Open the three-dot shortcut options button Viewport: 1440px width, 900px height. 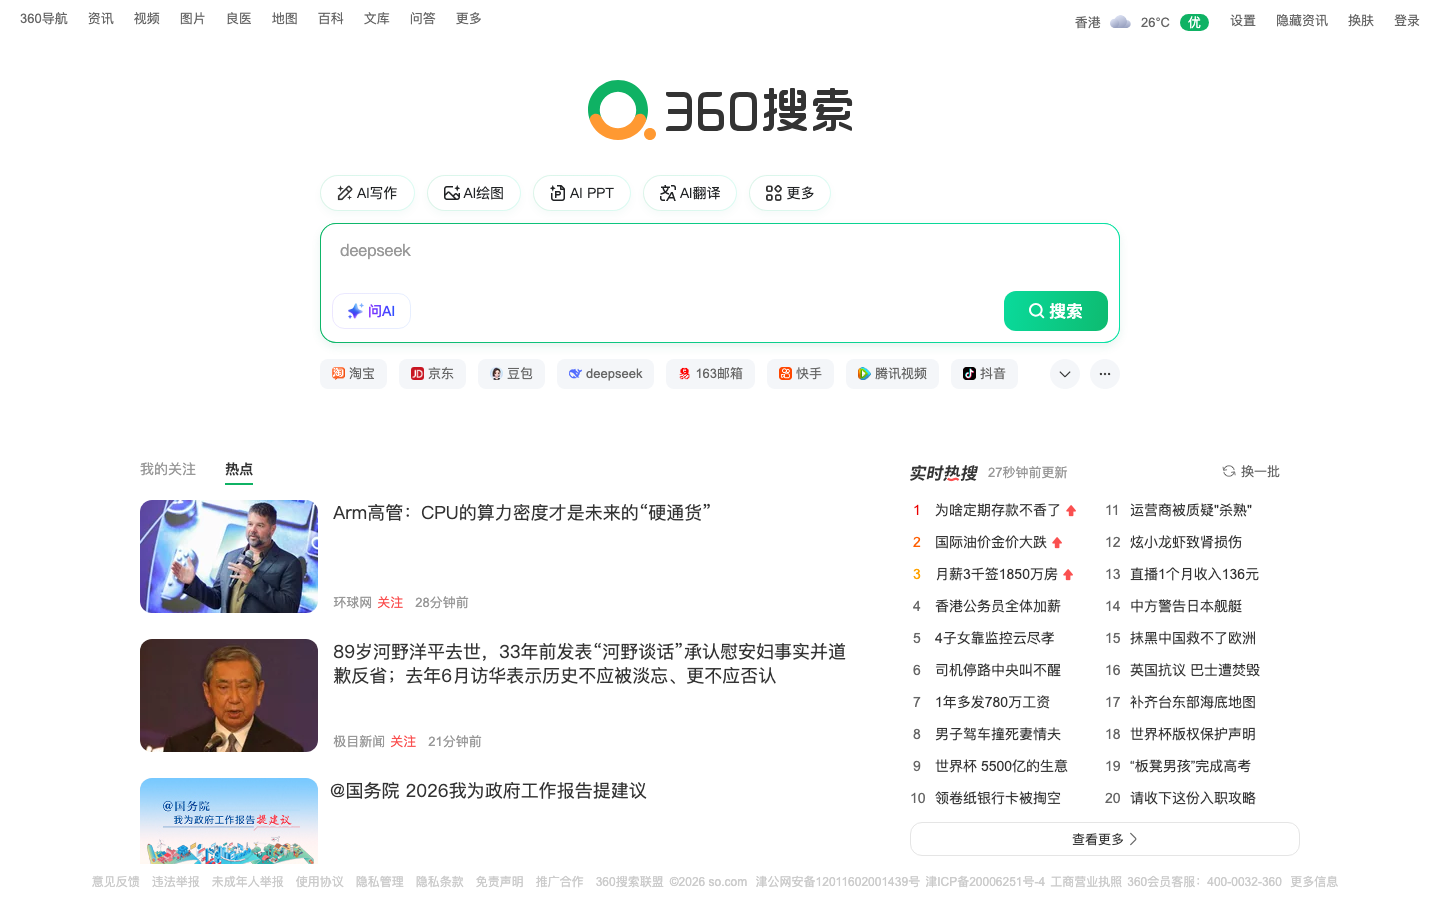[1104, 374]
